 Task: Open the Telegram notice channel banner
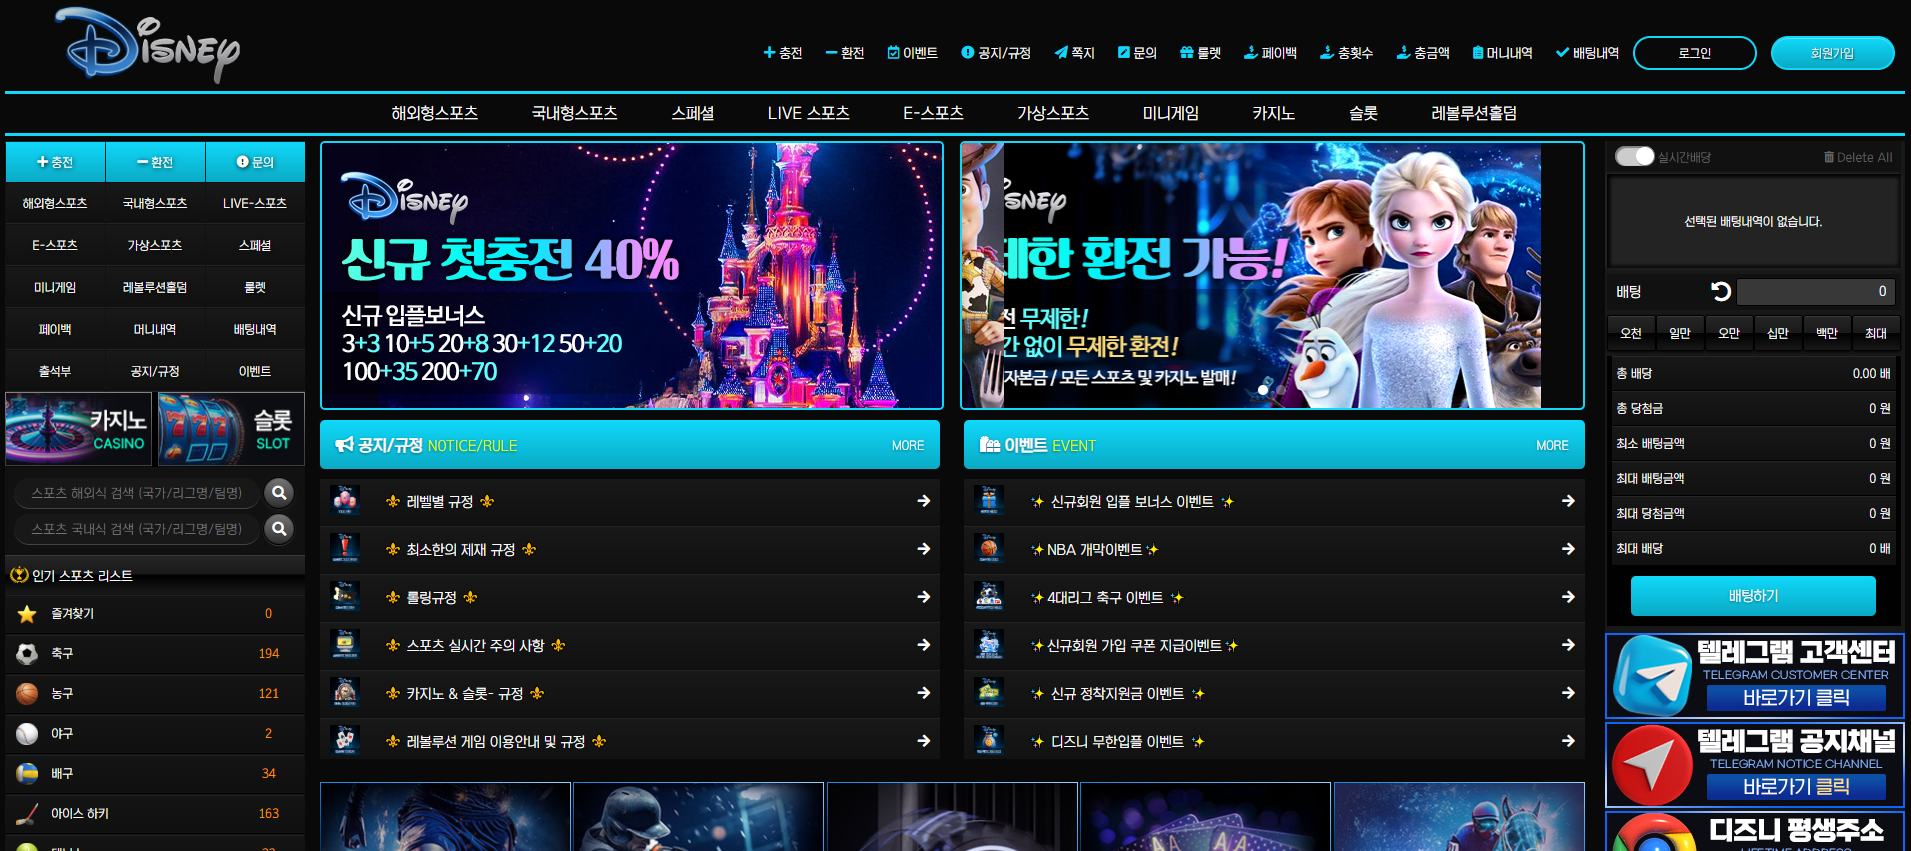click(1754, 765)
